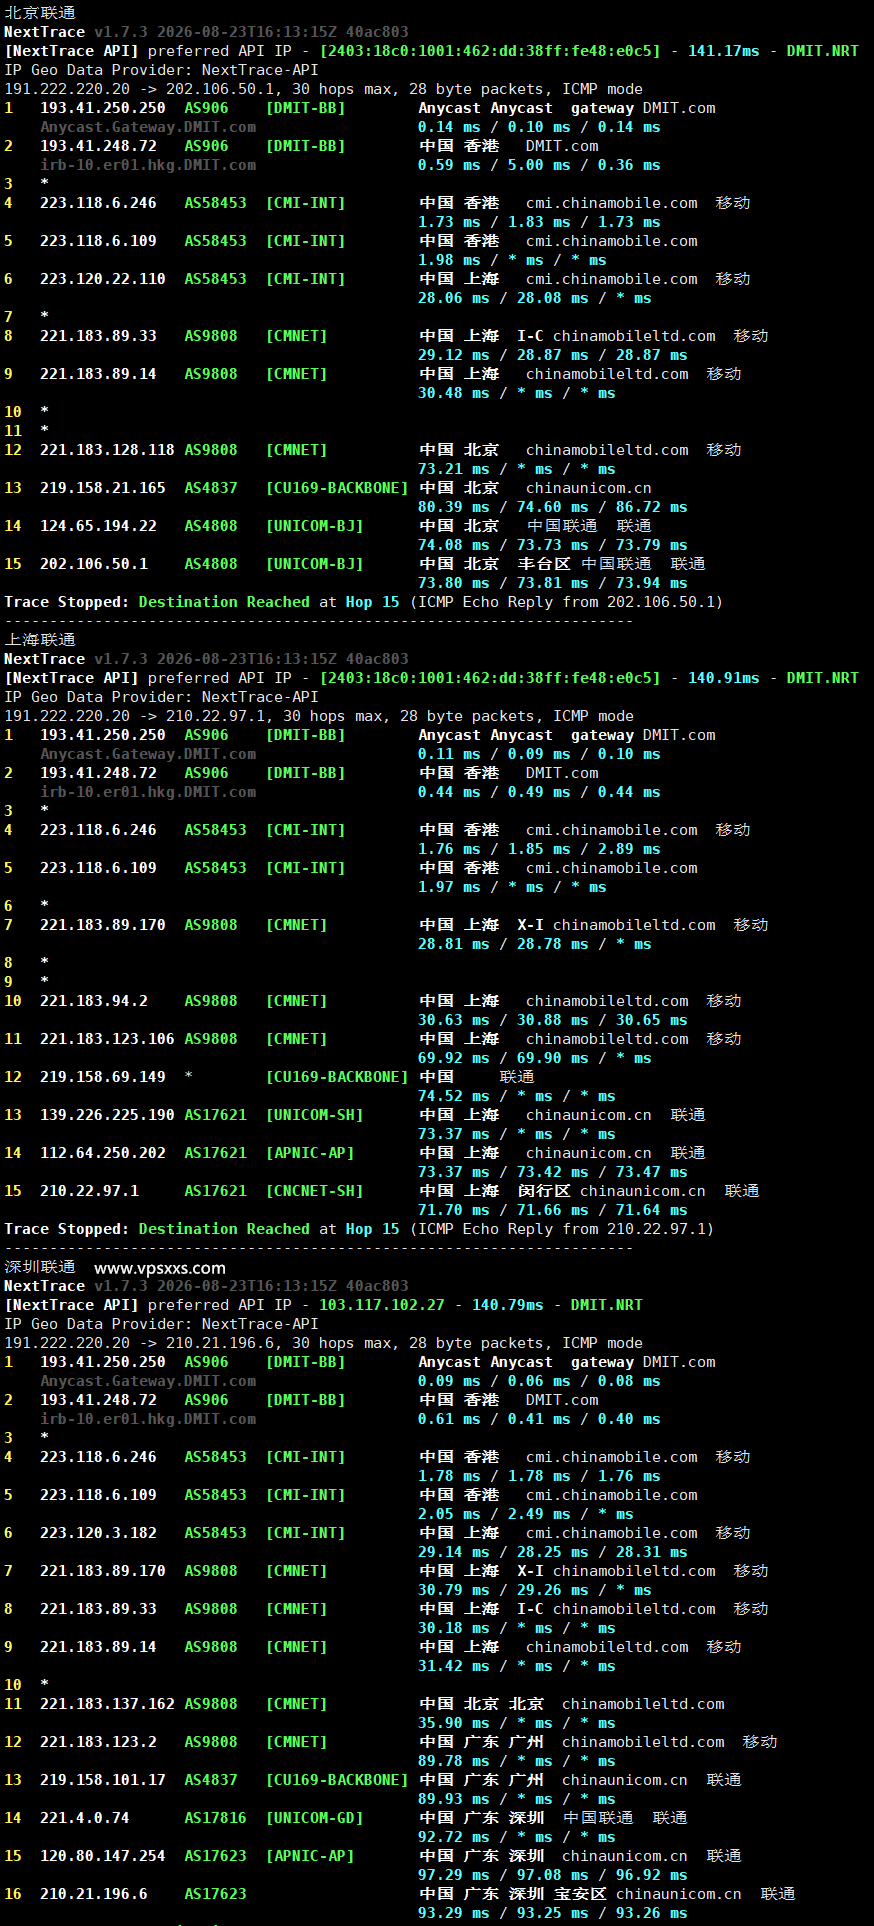Click the 97.29 ms latency value
Screen dimensions: 874x1926
tap(454, 1875)
